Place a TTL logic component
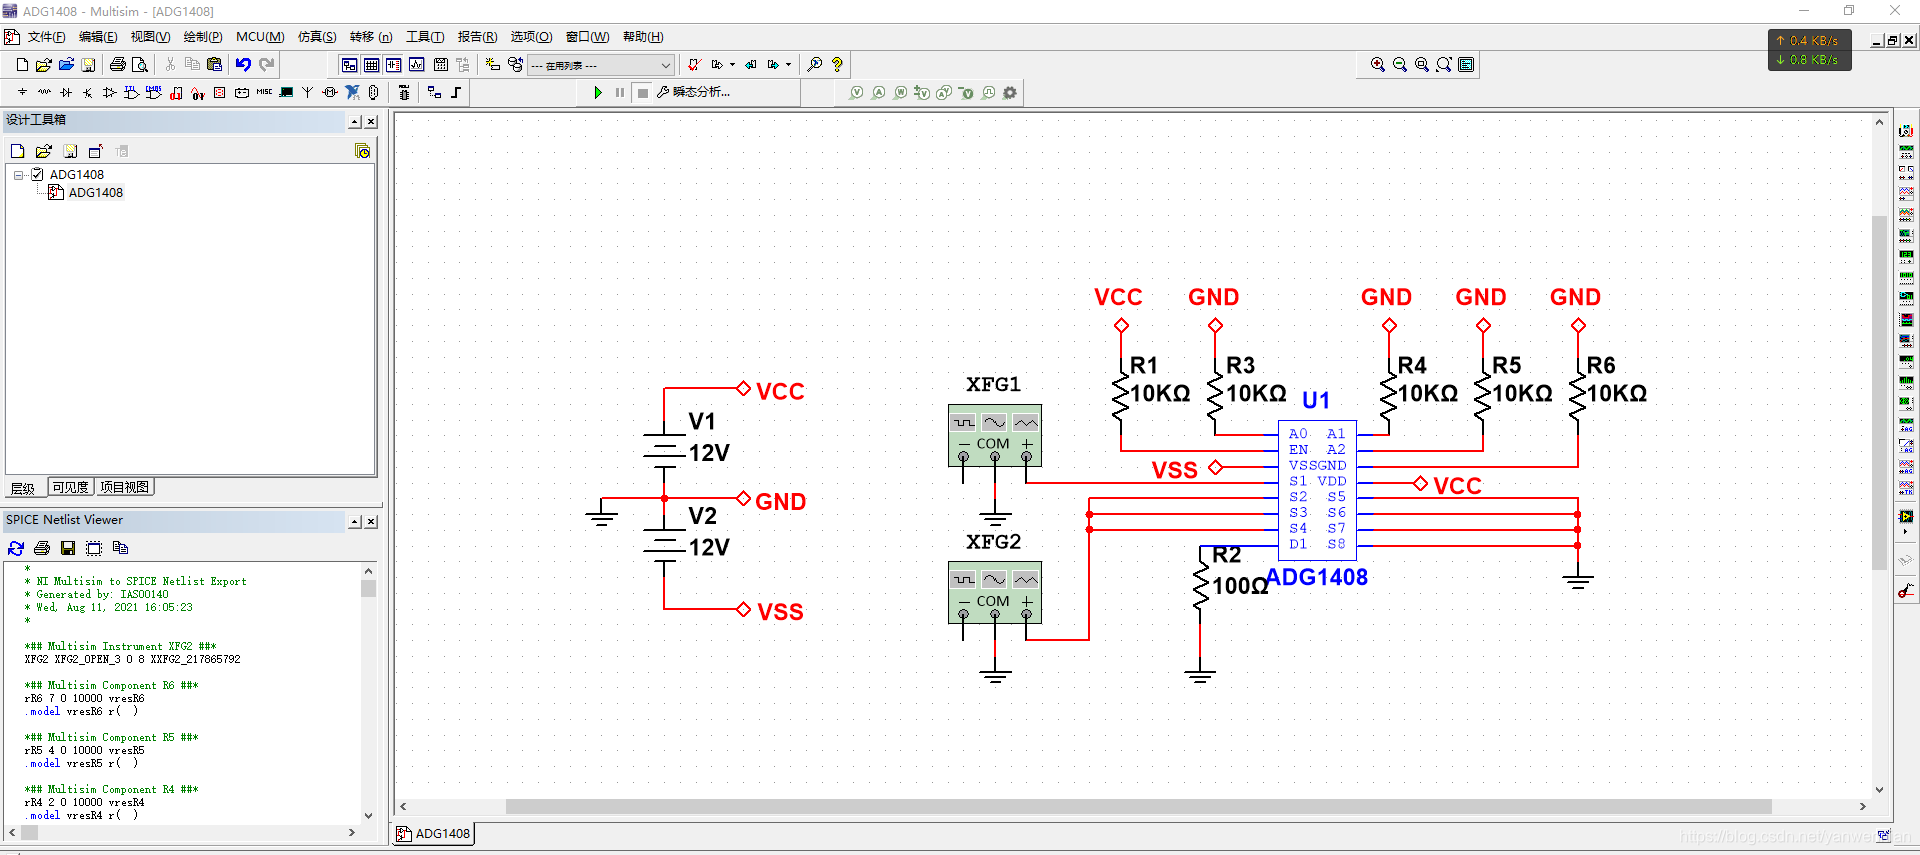Image resolution: width=1920 pixels, height=855 pixels. click(x=132, y=92)
